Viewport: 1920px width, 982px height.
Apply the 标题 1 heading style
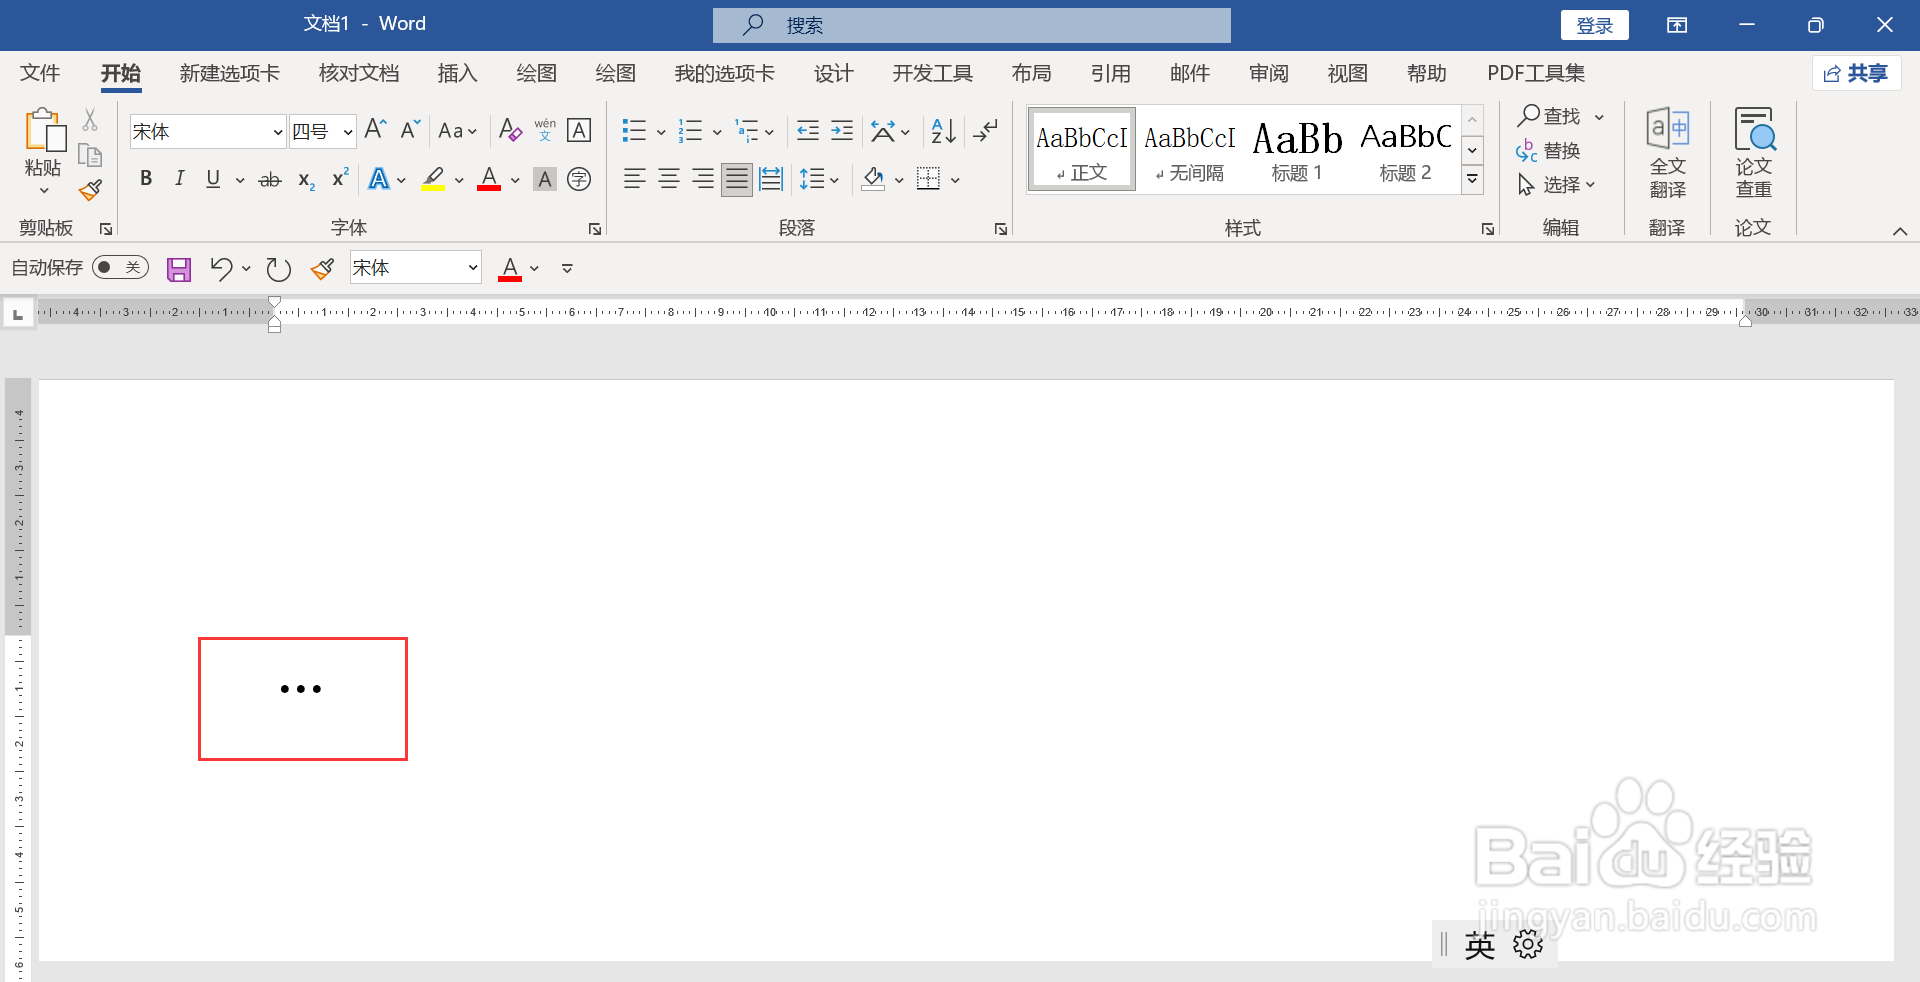pyautogui.click(x=1297, y=151)
